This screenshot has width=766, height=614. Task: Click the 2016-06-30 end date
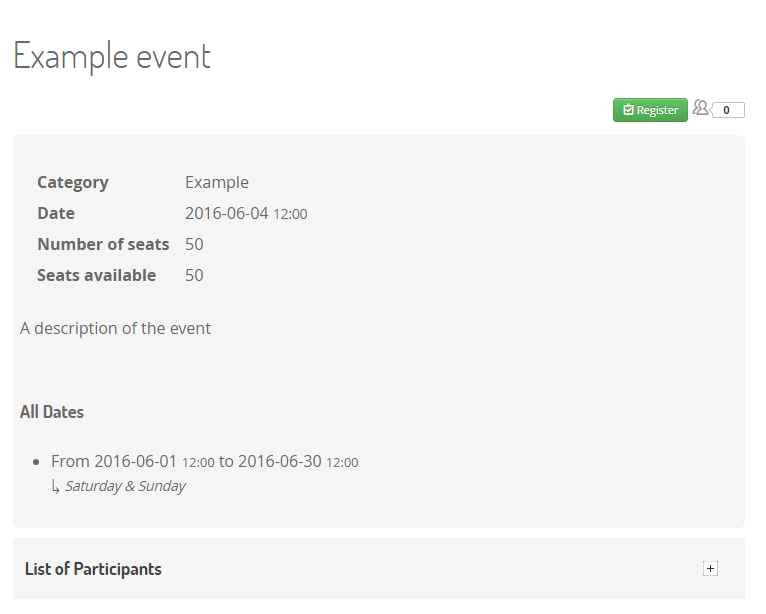point(280,462)
